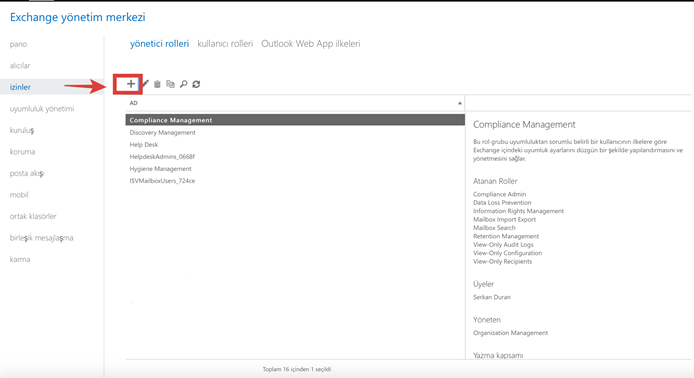Viewport: 694px width, 378px height.
Task: Open mobil in the sidebar
Action: 19,195
